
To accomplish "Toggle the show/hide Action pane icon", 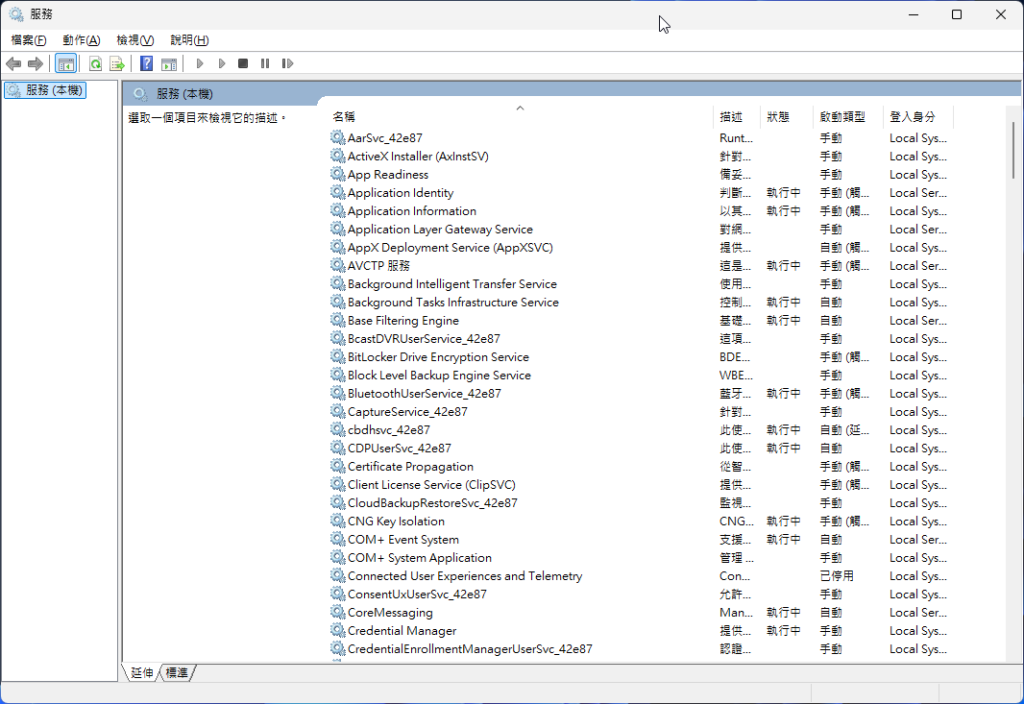I will point(169,64).
